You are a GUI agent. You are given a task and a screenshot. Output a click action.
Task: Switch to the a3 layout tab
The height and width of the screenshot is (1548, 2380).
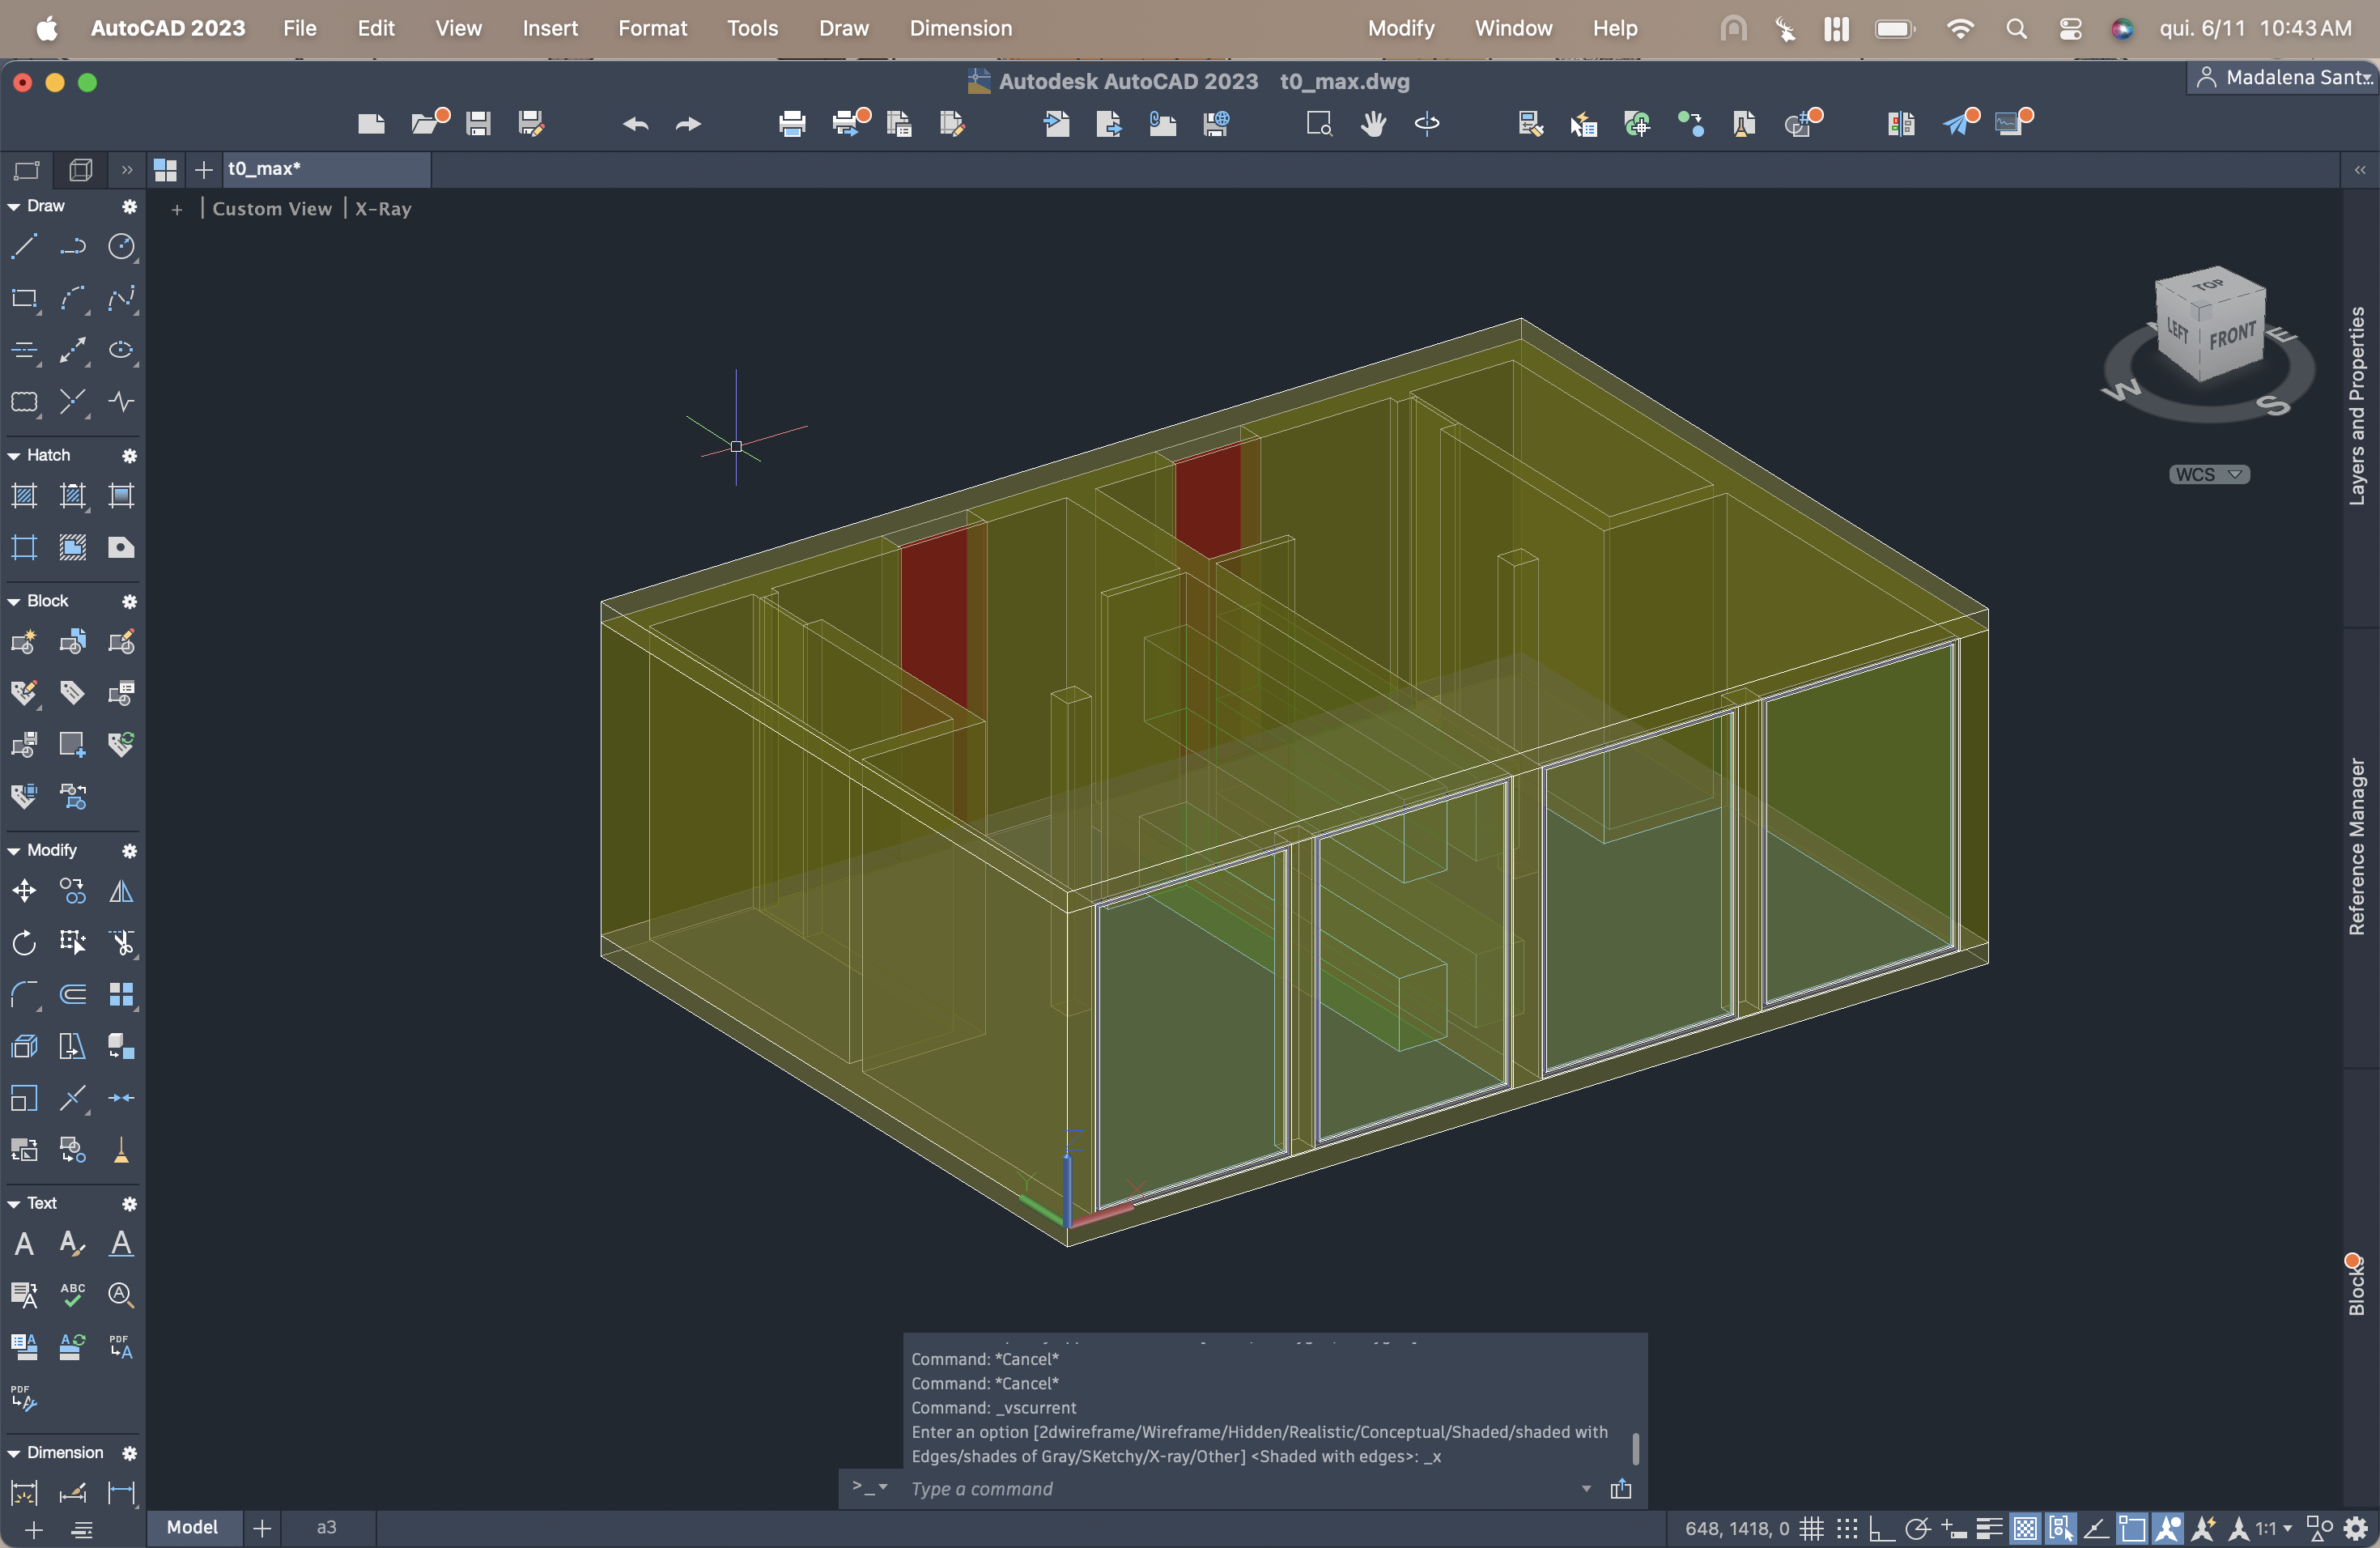pyautogui.click(x=326, y=1527)
